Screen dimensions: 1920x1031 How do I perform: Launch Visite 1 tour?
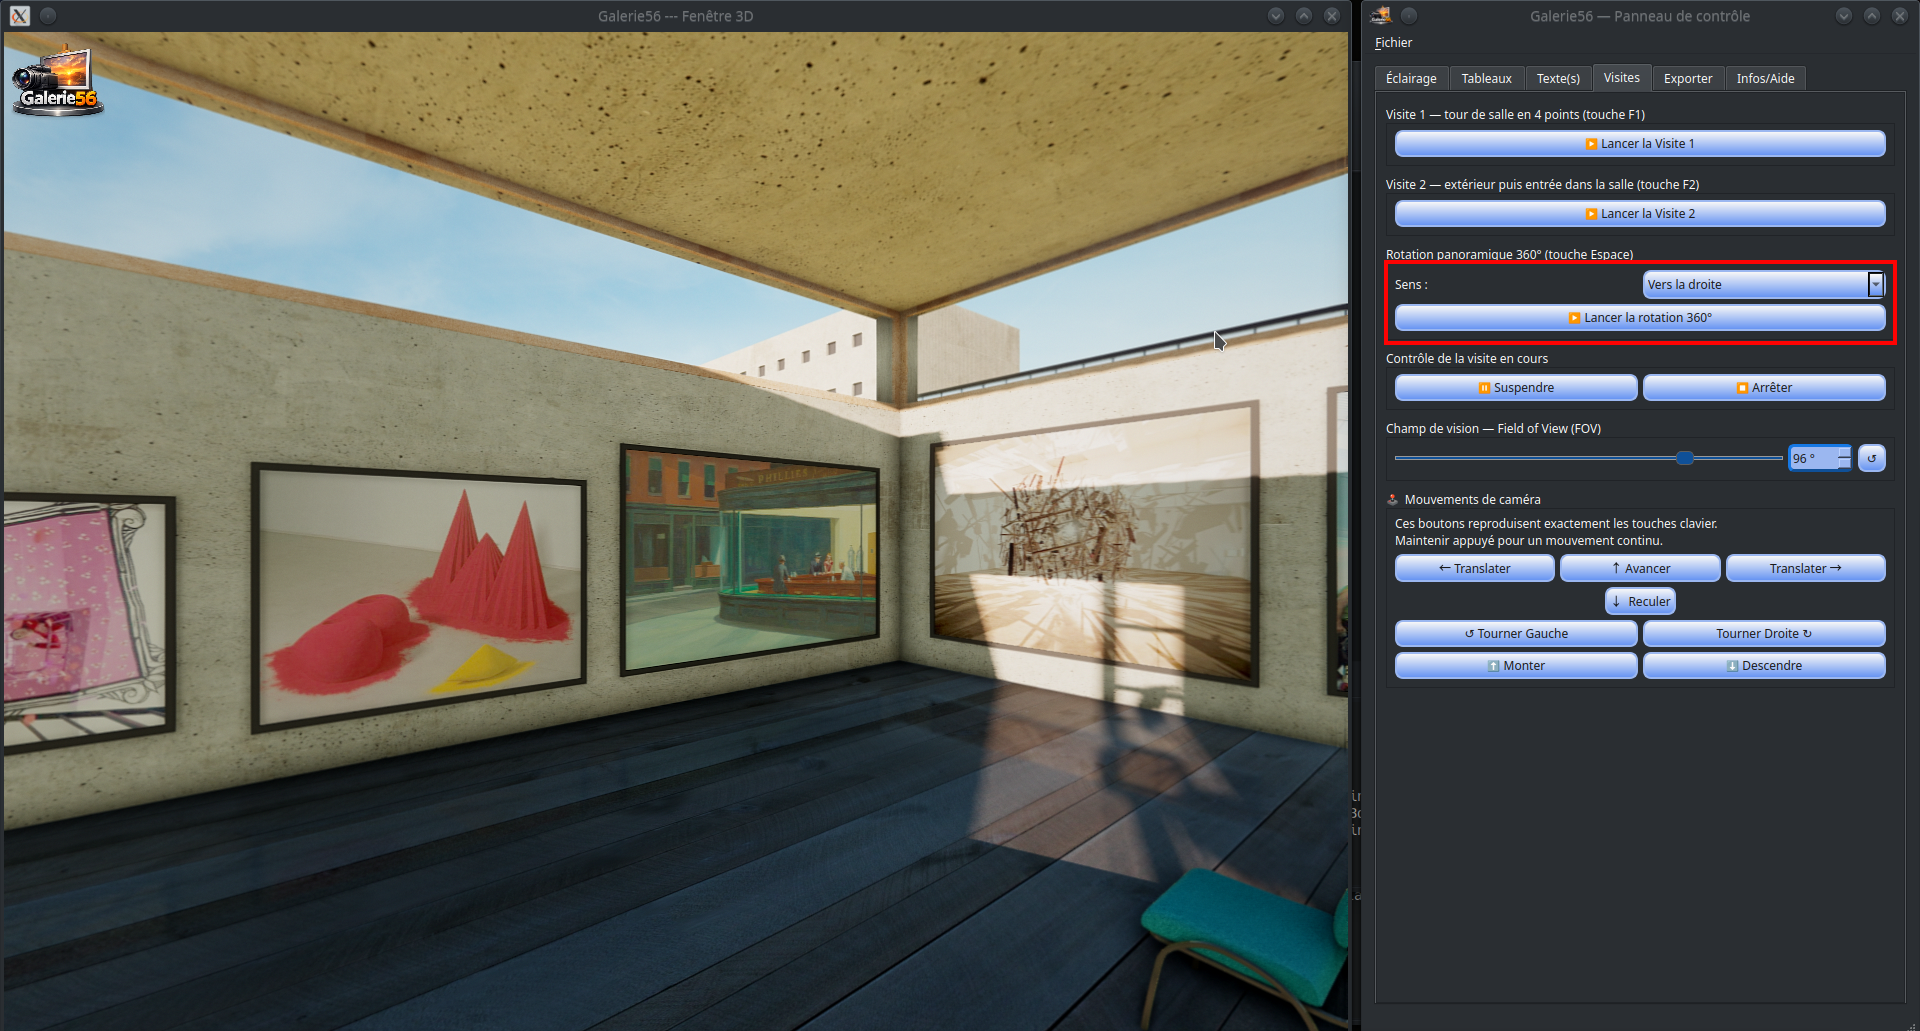(x=1640, y=144)
